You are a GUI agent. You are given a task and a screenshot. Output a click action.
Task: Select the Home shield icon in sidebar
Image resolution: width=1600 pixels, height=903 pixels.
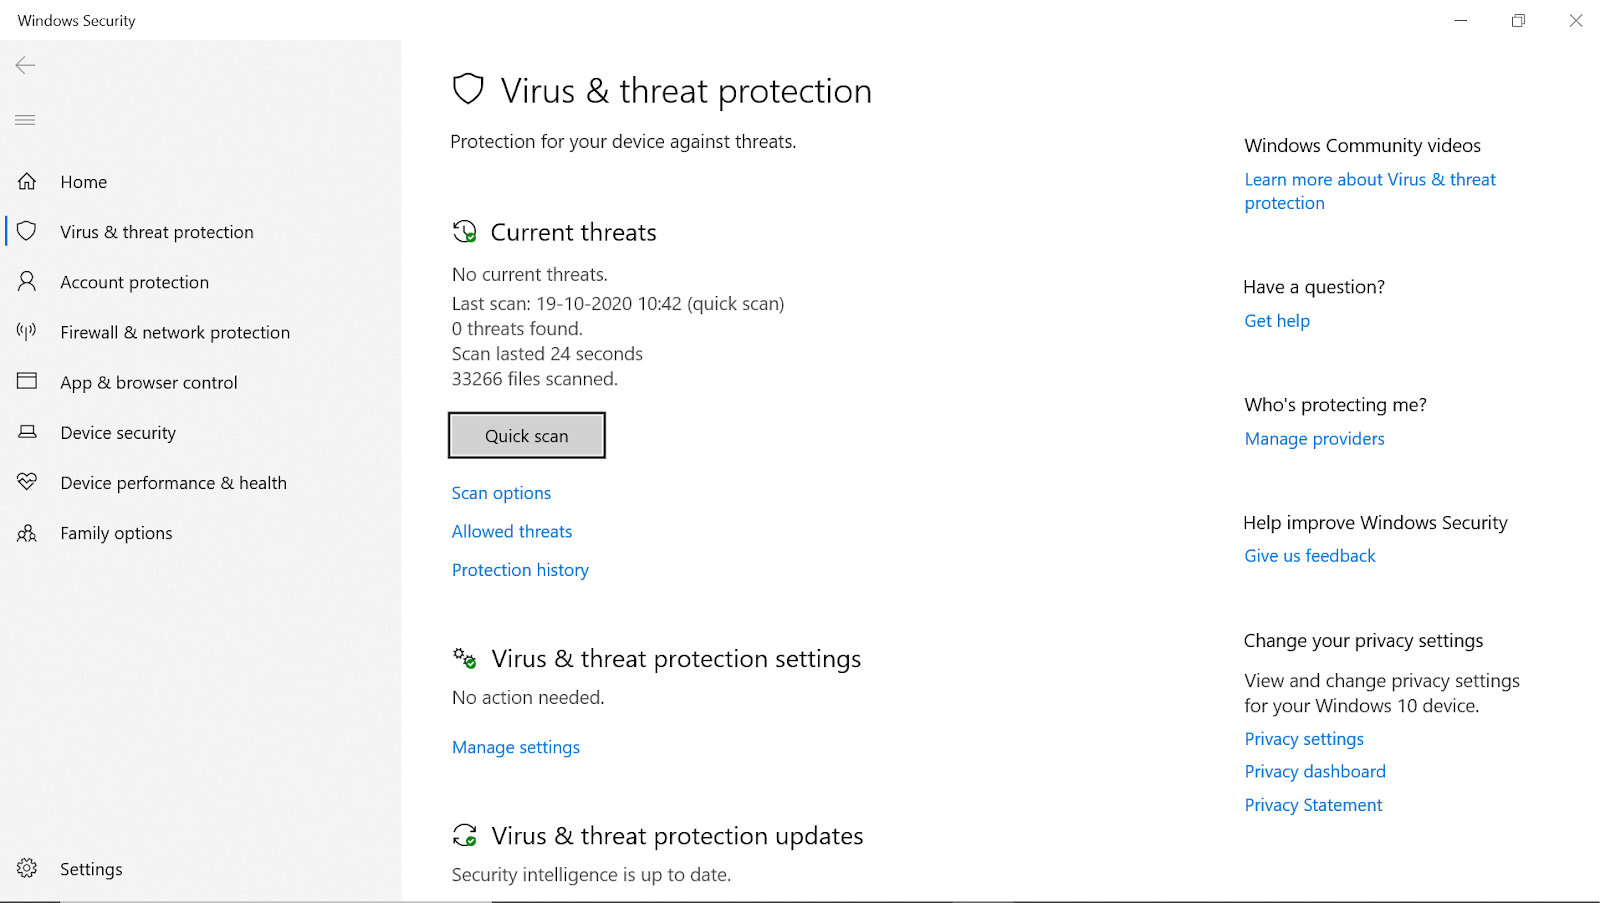coord(27,181)
